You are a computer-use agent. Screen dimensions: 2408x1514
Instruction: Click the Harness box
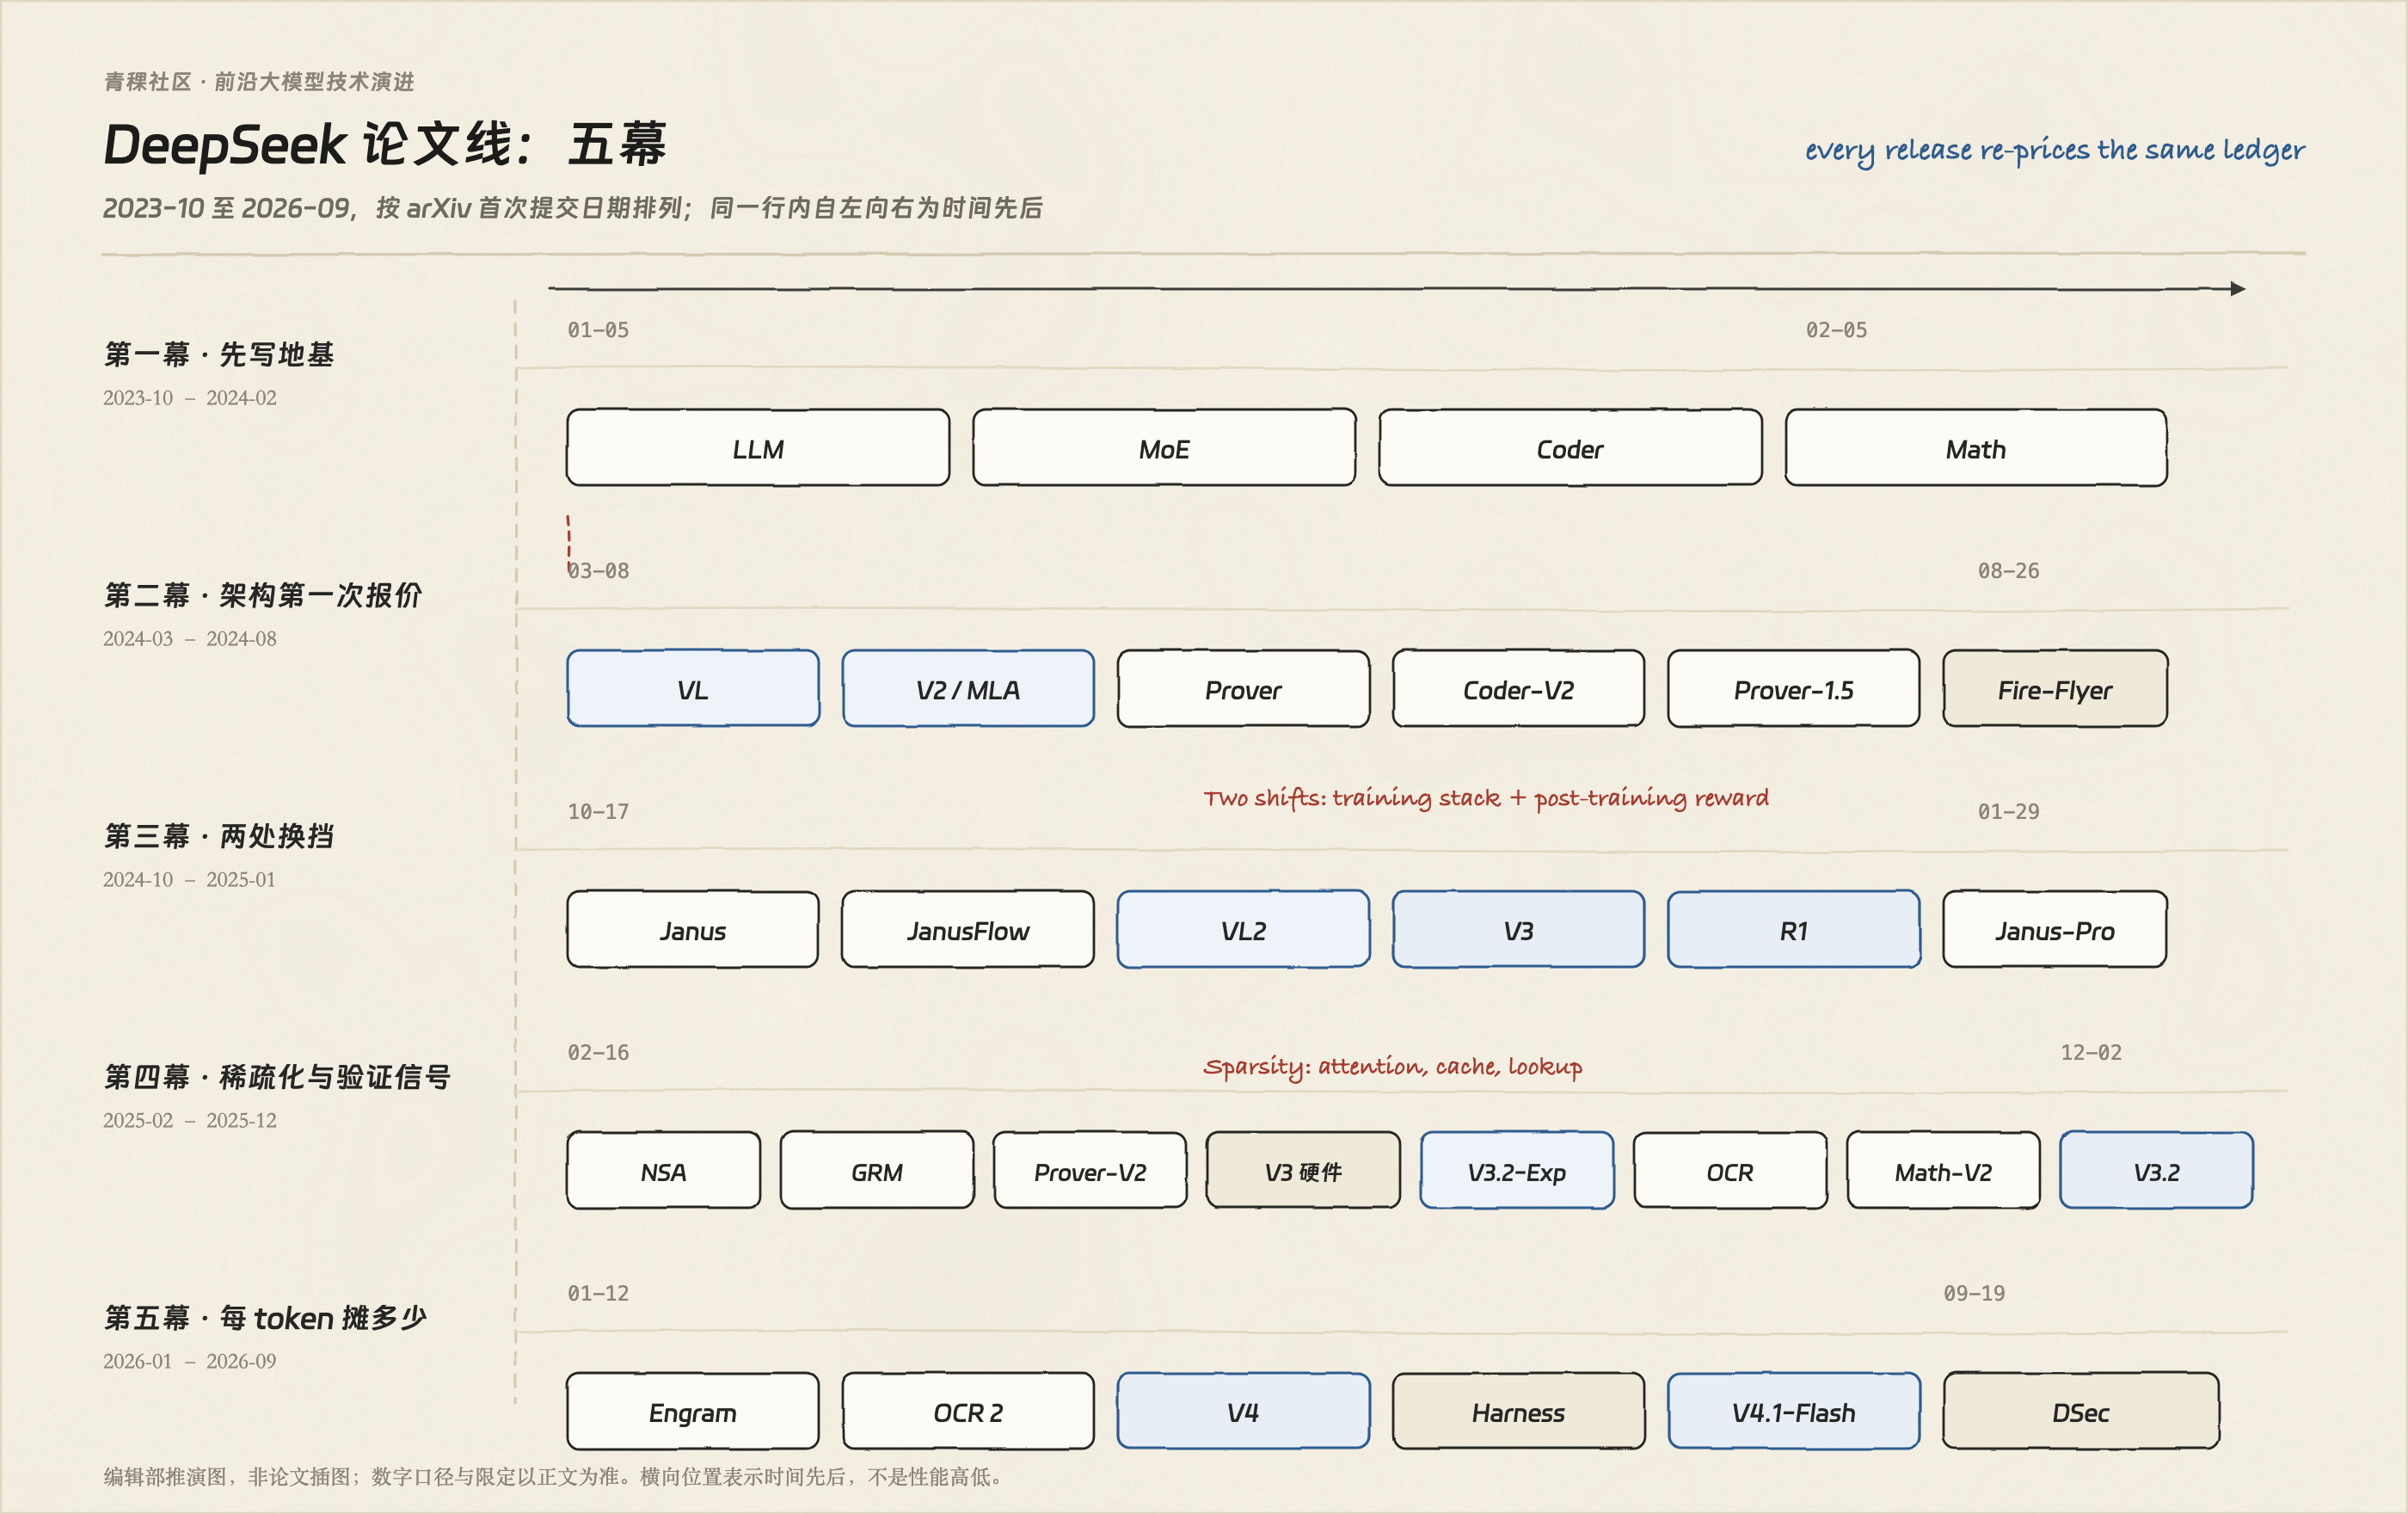(1518, 1412)
